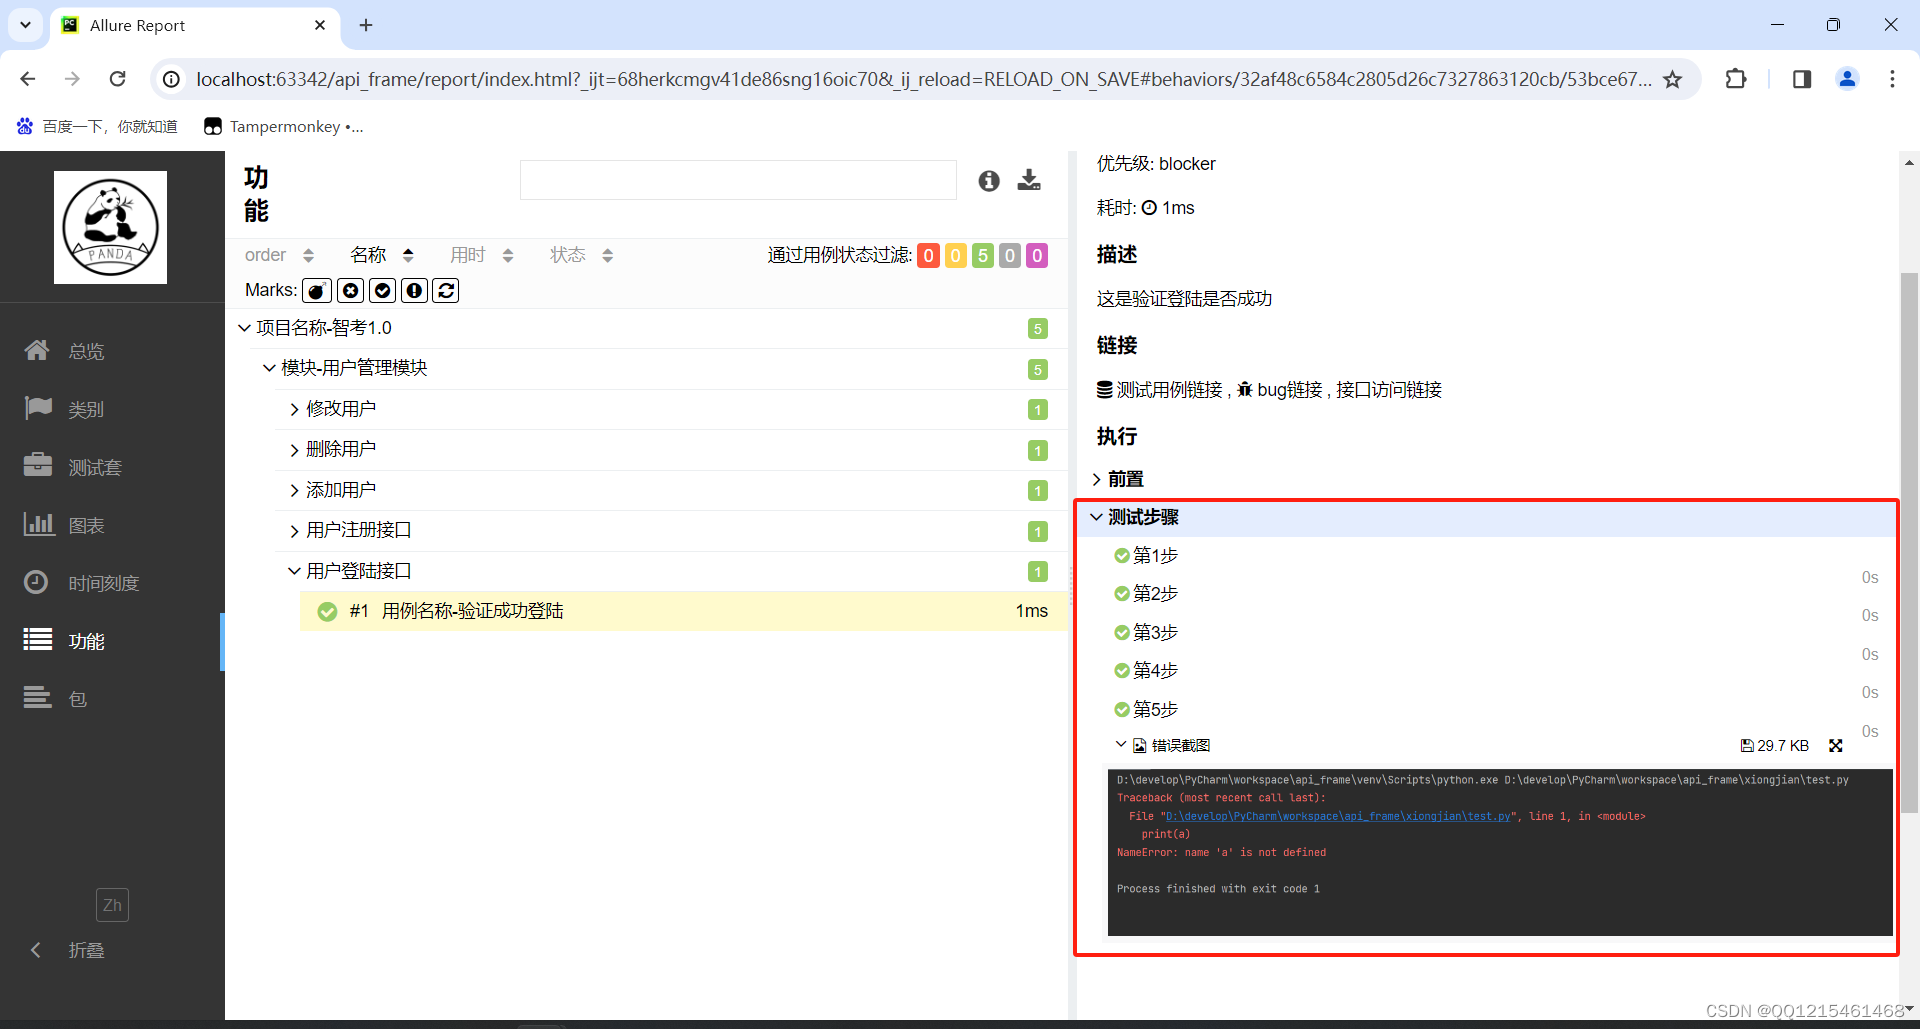Screen dimensions: 1920x1029
Task: Download the CSV with download icon
Action: 1029,180
